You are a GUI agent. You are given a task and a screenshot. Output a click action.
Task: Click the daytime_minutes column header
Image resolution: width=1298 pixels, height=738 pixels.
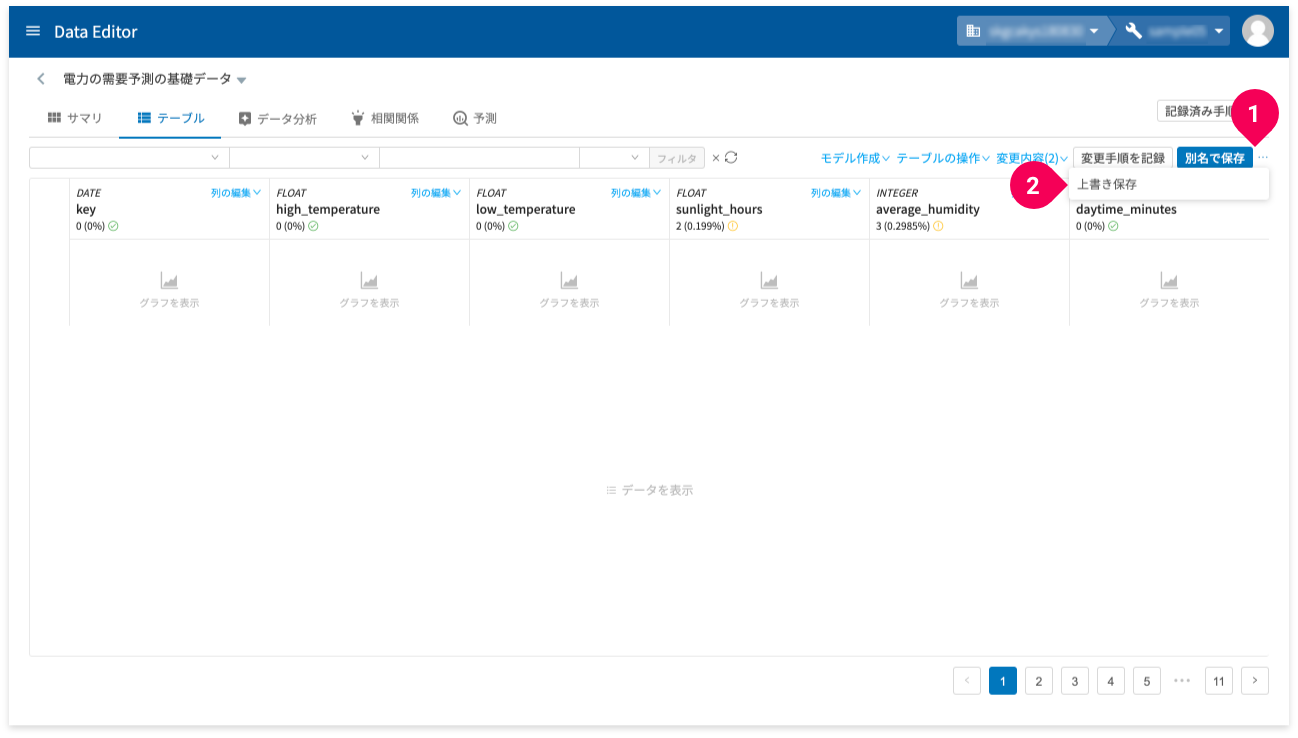point(1126,210)
